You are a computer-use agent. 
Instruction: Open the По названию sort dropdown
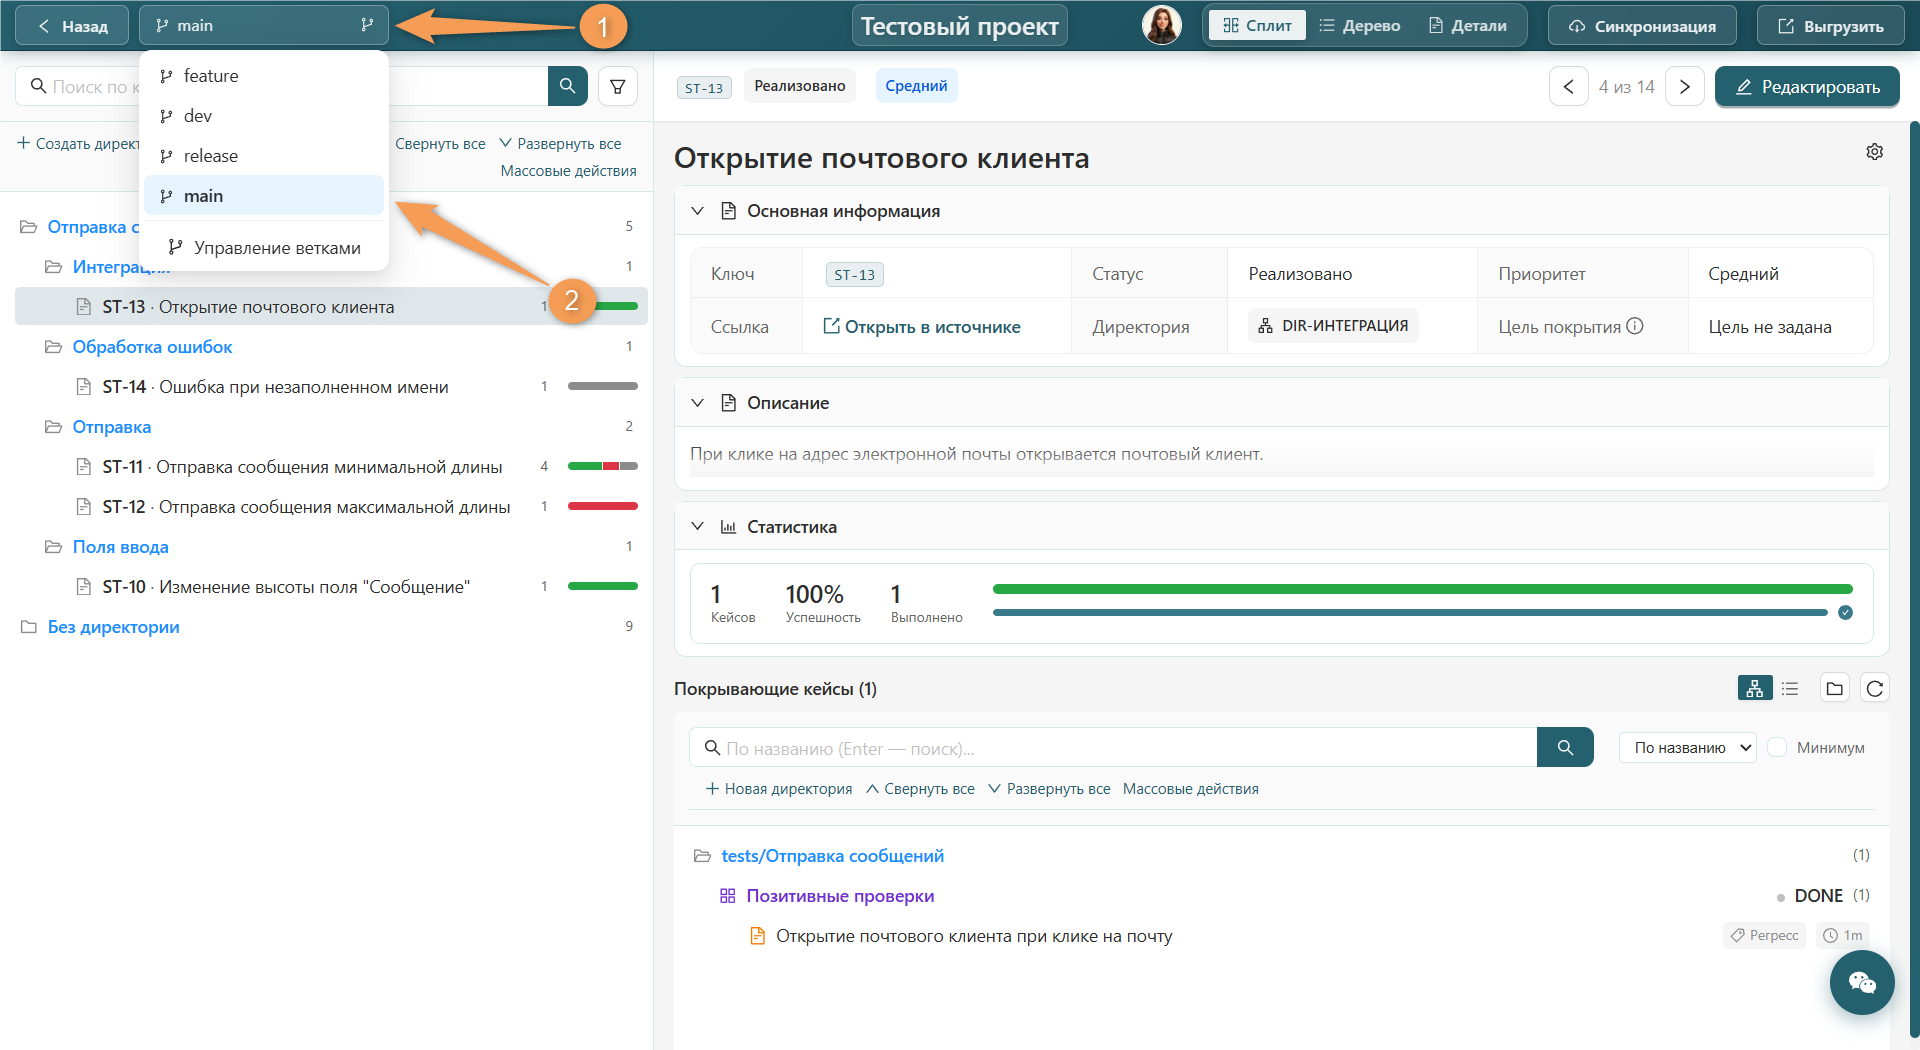[1688, 747]
